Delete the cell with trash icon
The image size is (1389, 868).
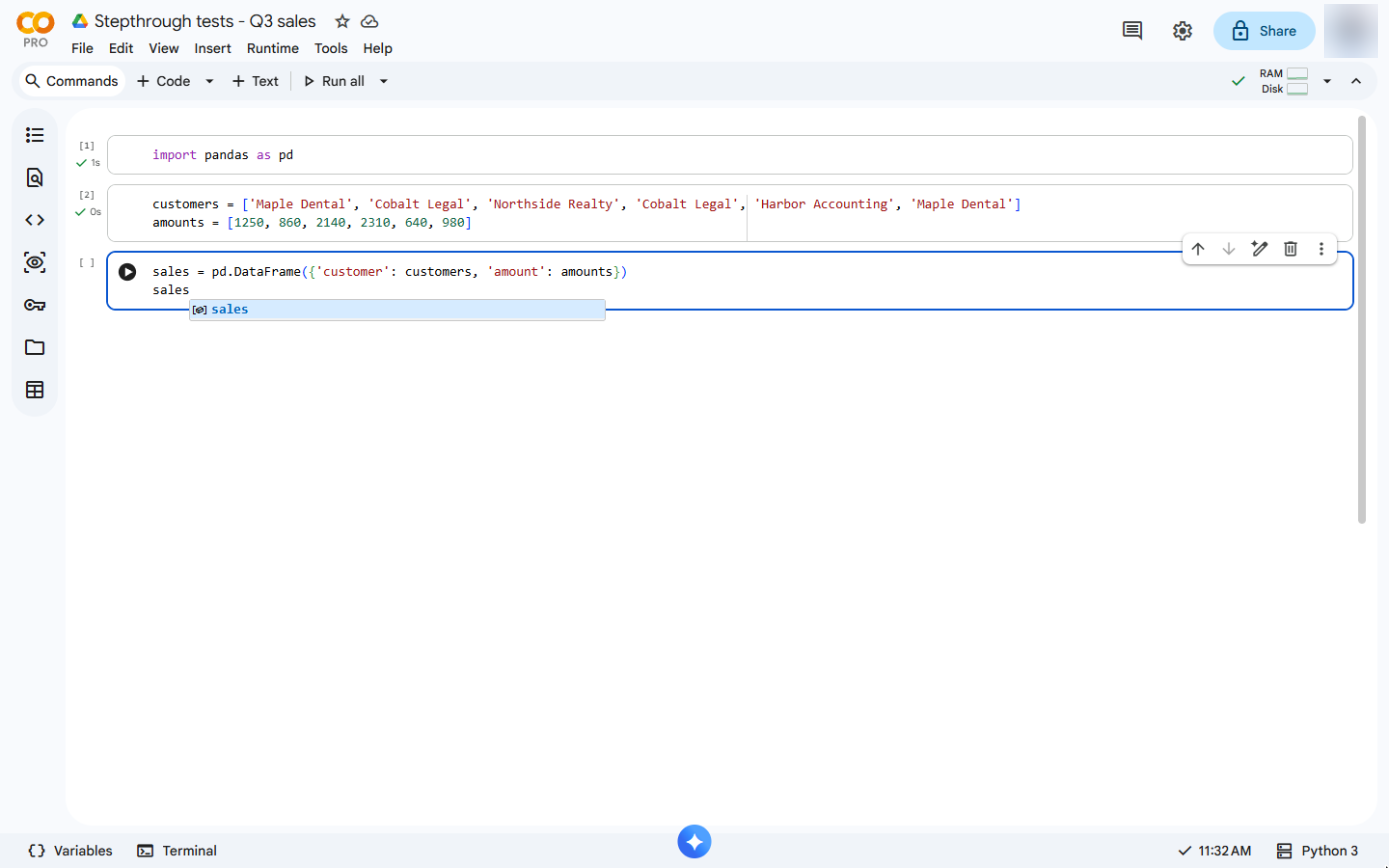(1291, 249)
